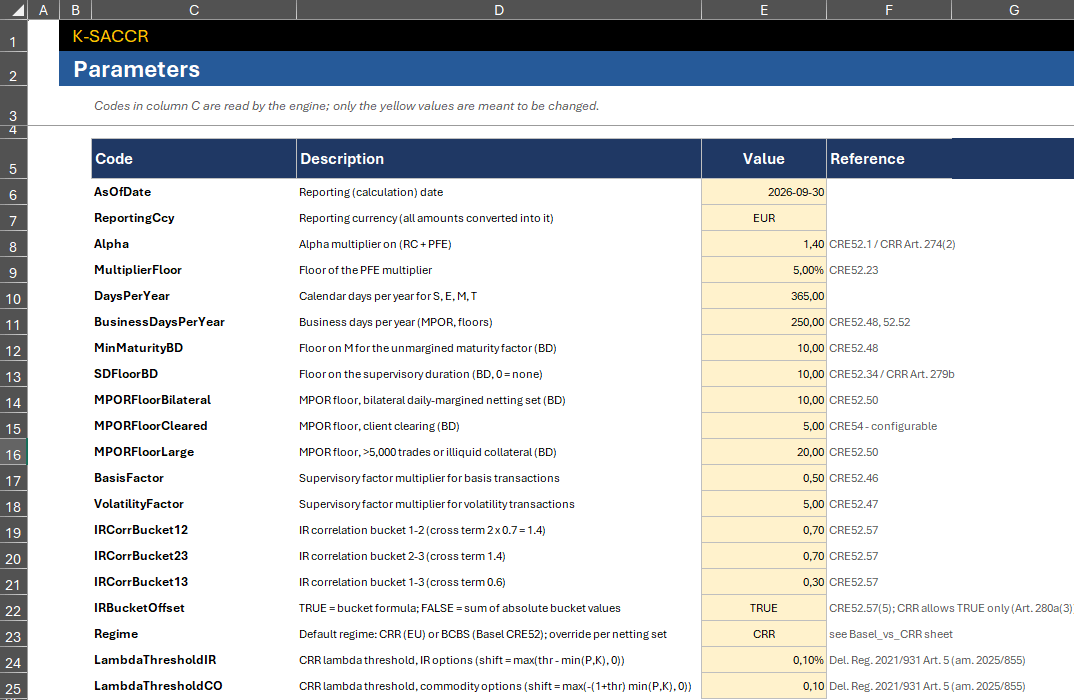
Task: Select the IRBucketOffset value TRUE
Action: tap(764, 608)
